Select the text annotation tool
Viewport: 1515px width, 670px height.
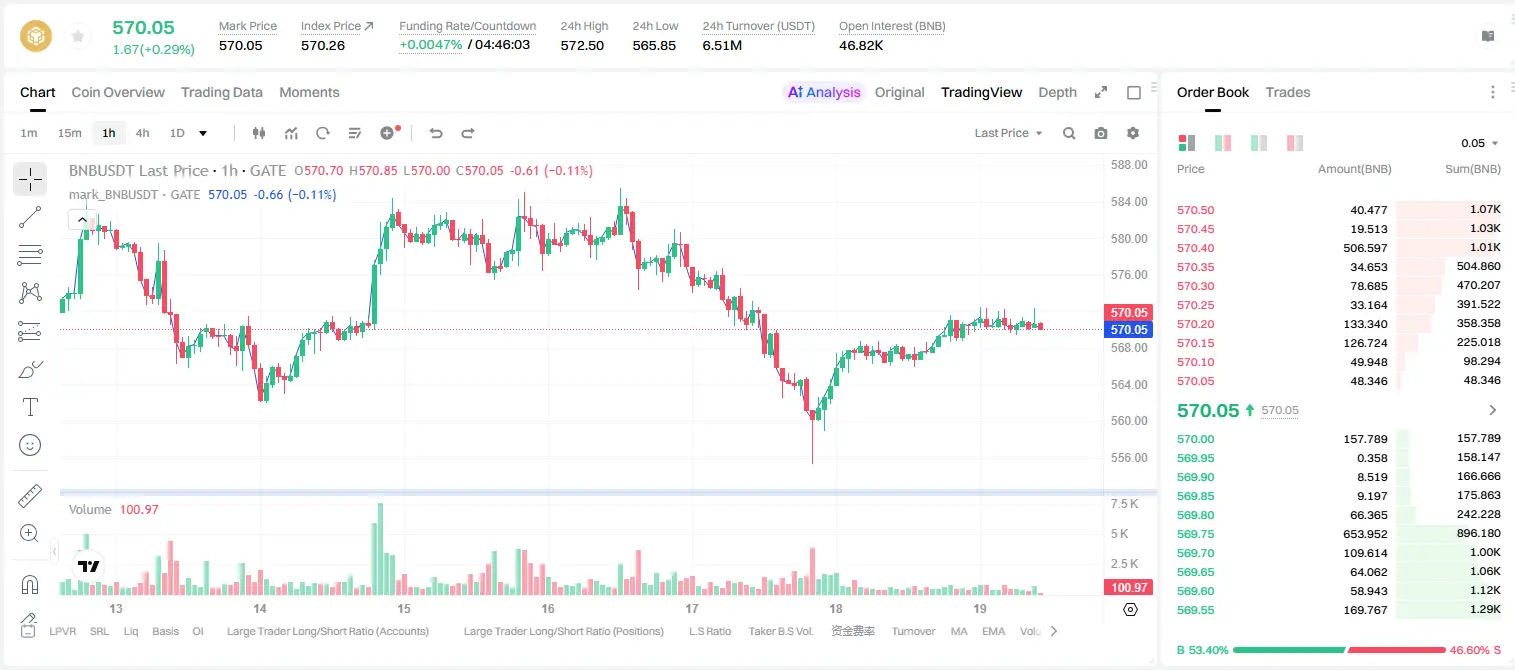30,407
